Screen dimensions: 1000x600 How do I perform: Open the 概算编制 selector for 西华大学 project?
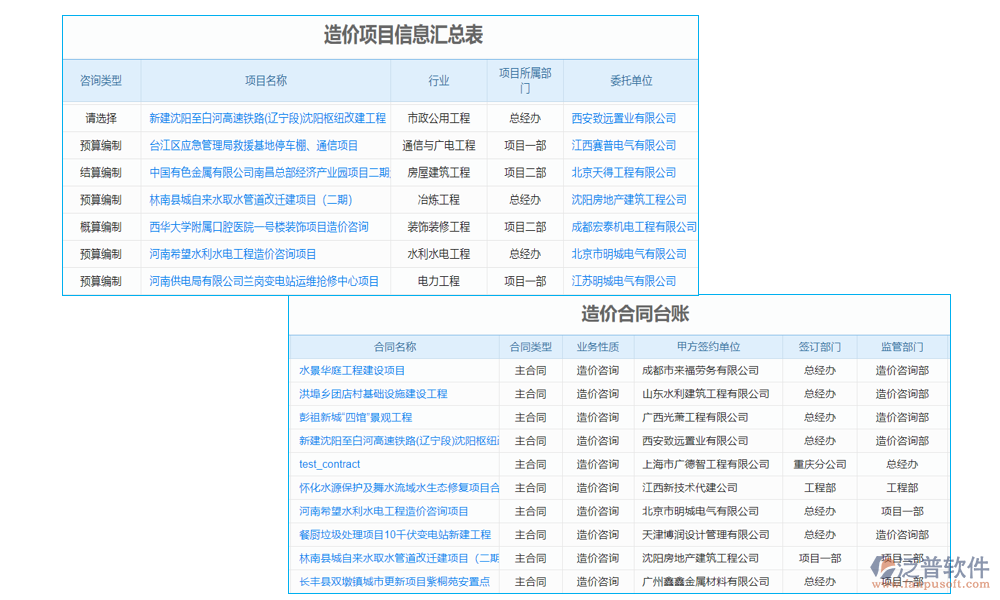pyautogui.click(x=101, y=226)
